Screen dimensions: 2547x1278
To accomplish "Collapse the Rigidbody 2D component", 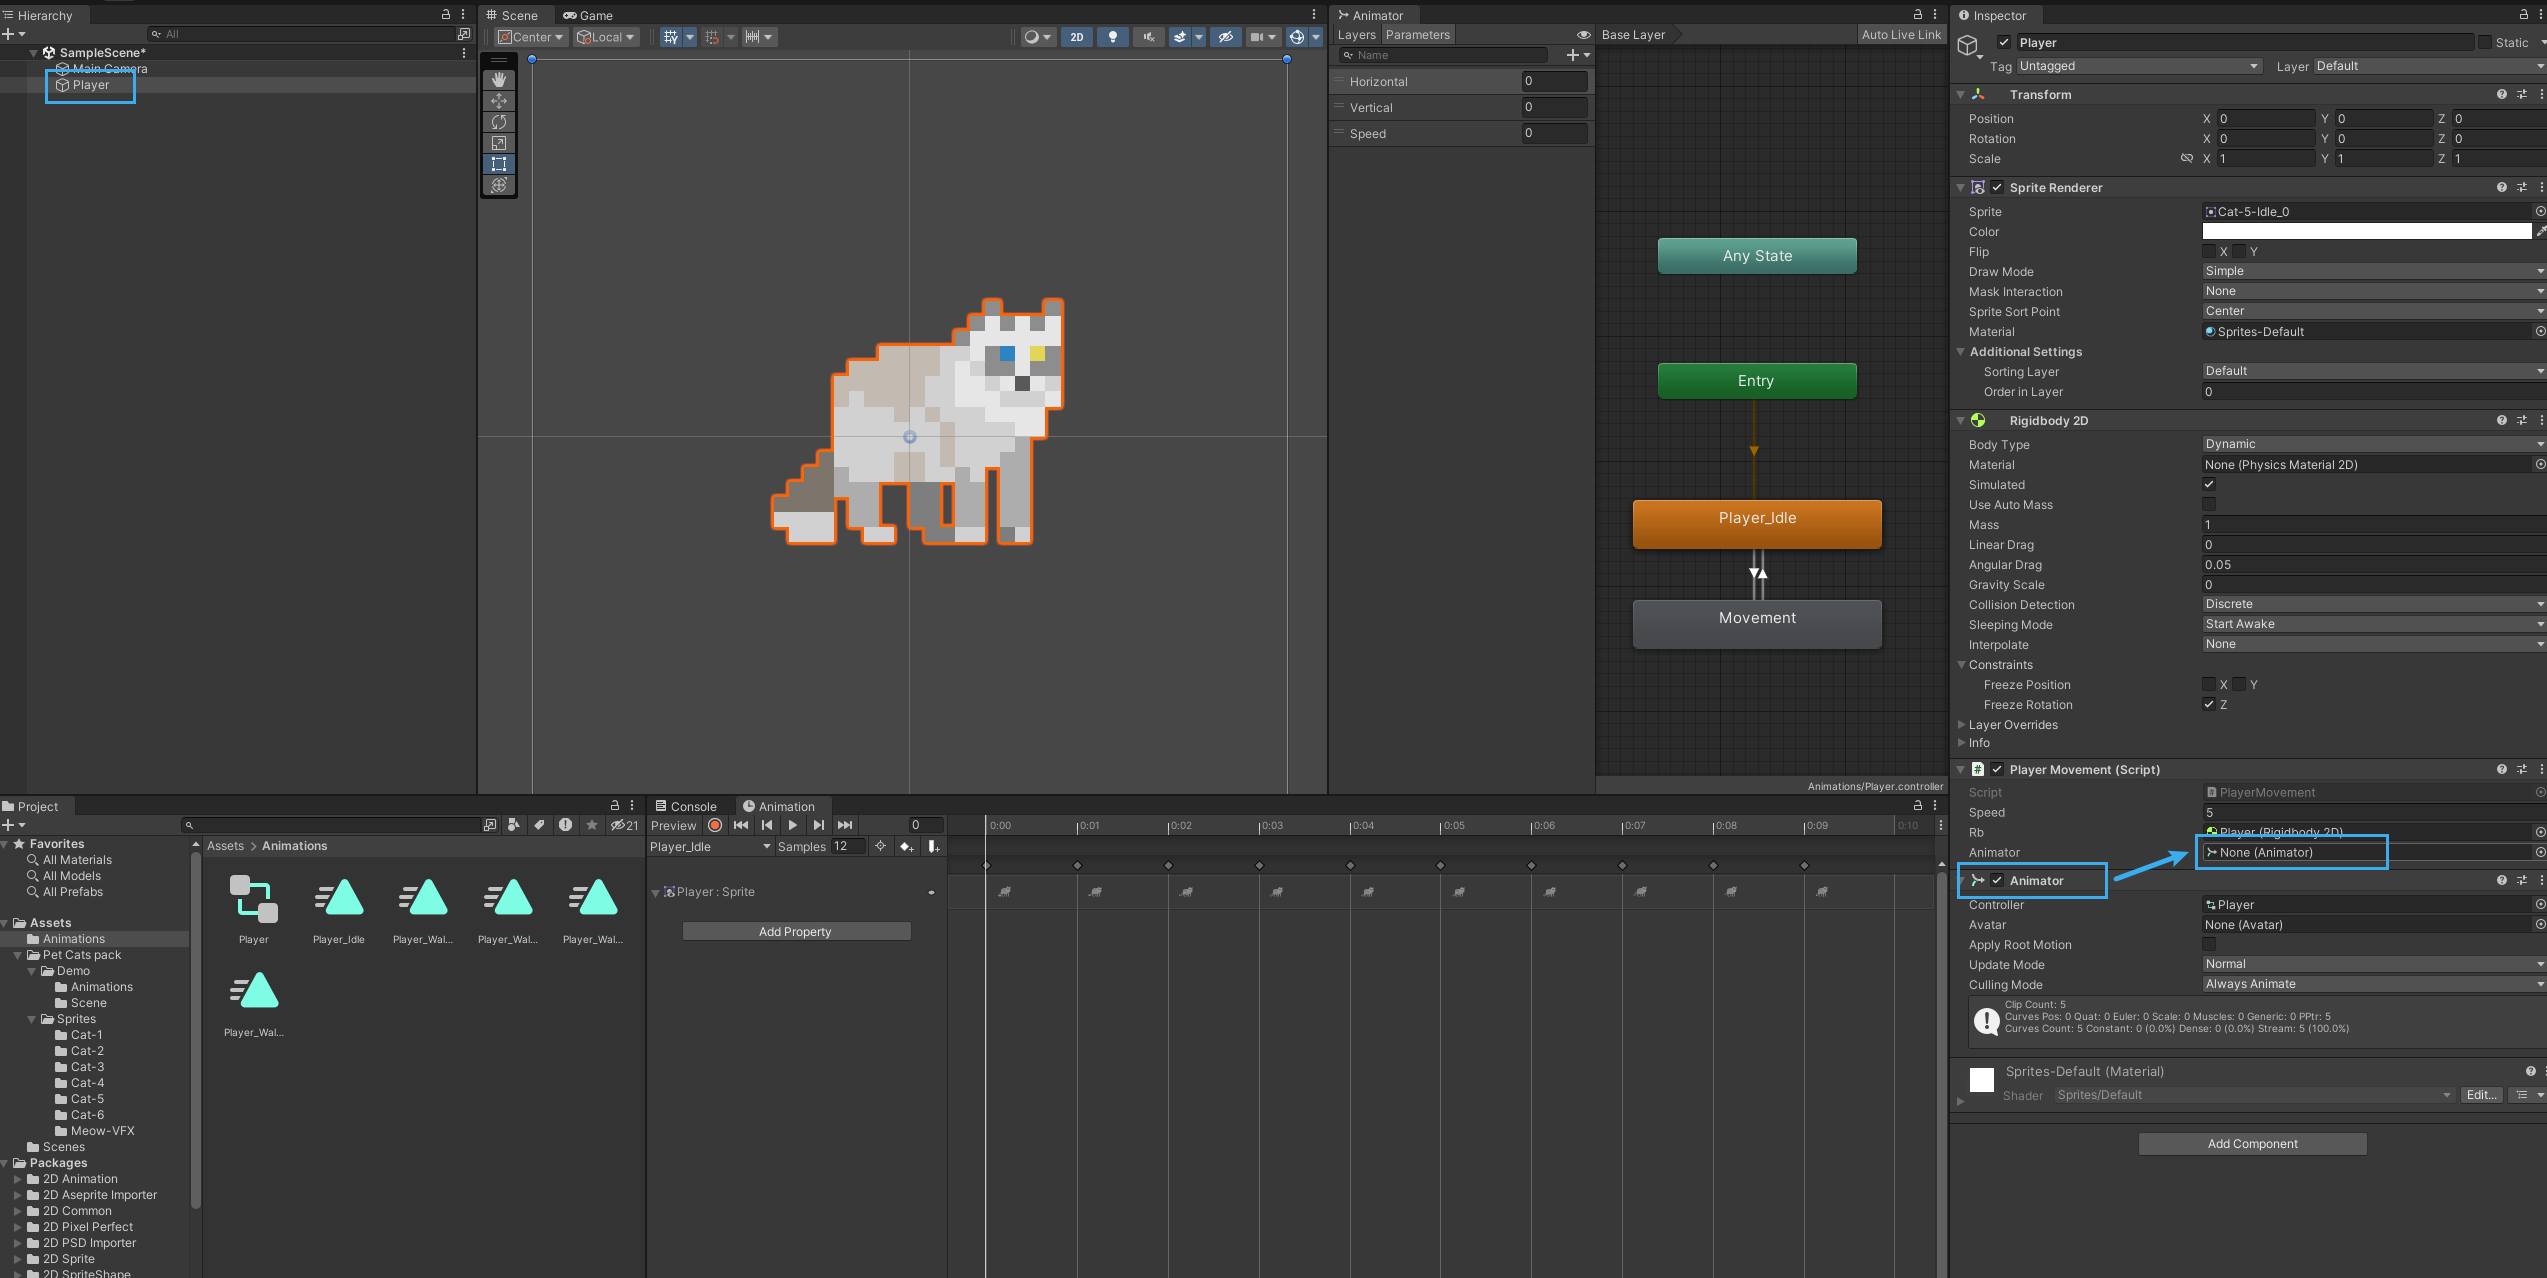I will [1960, 421].
